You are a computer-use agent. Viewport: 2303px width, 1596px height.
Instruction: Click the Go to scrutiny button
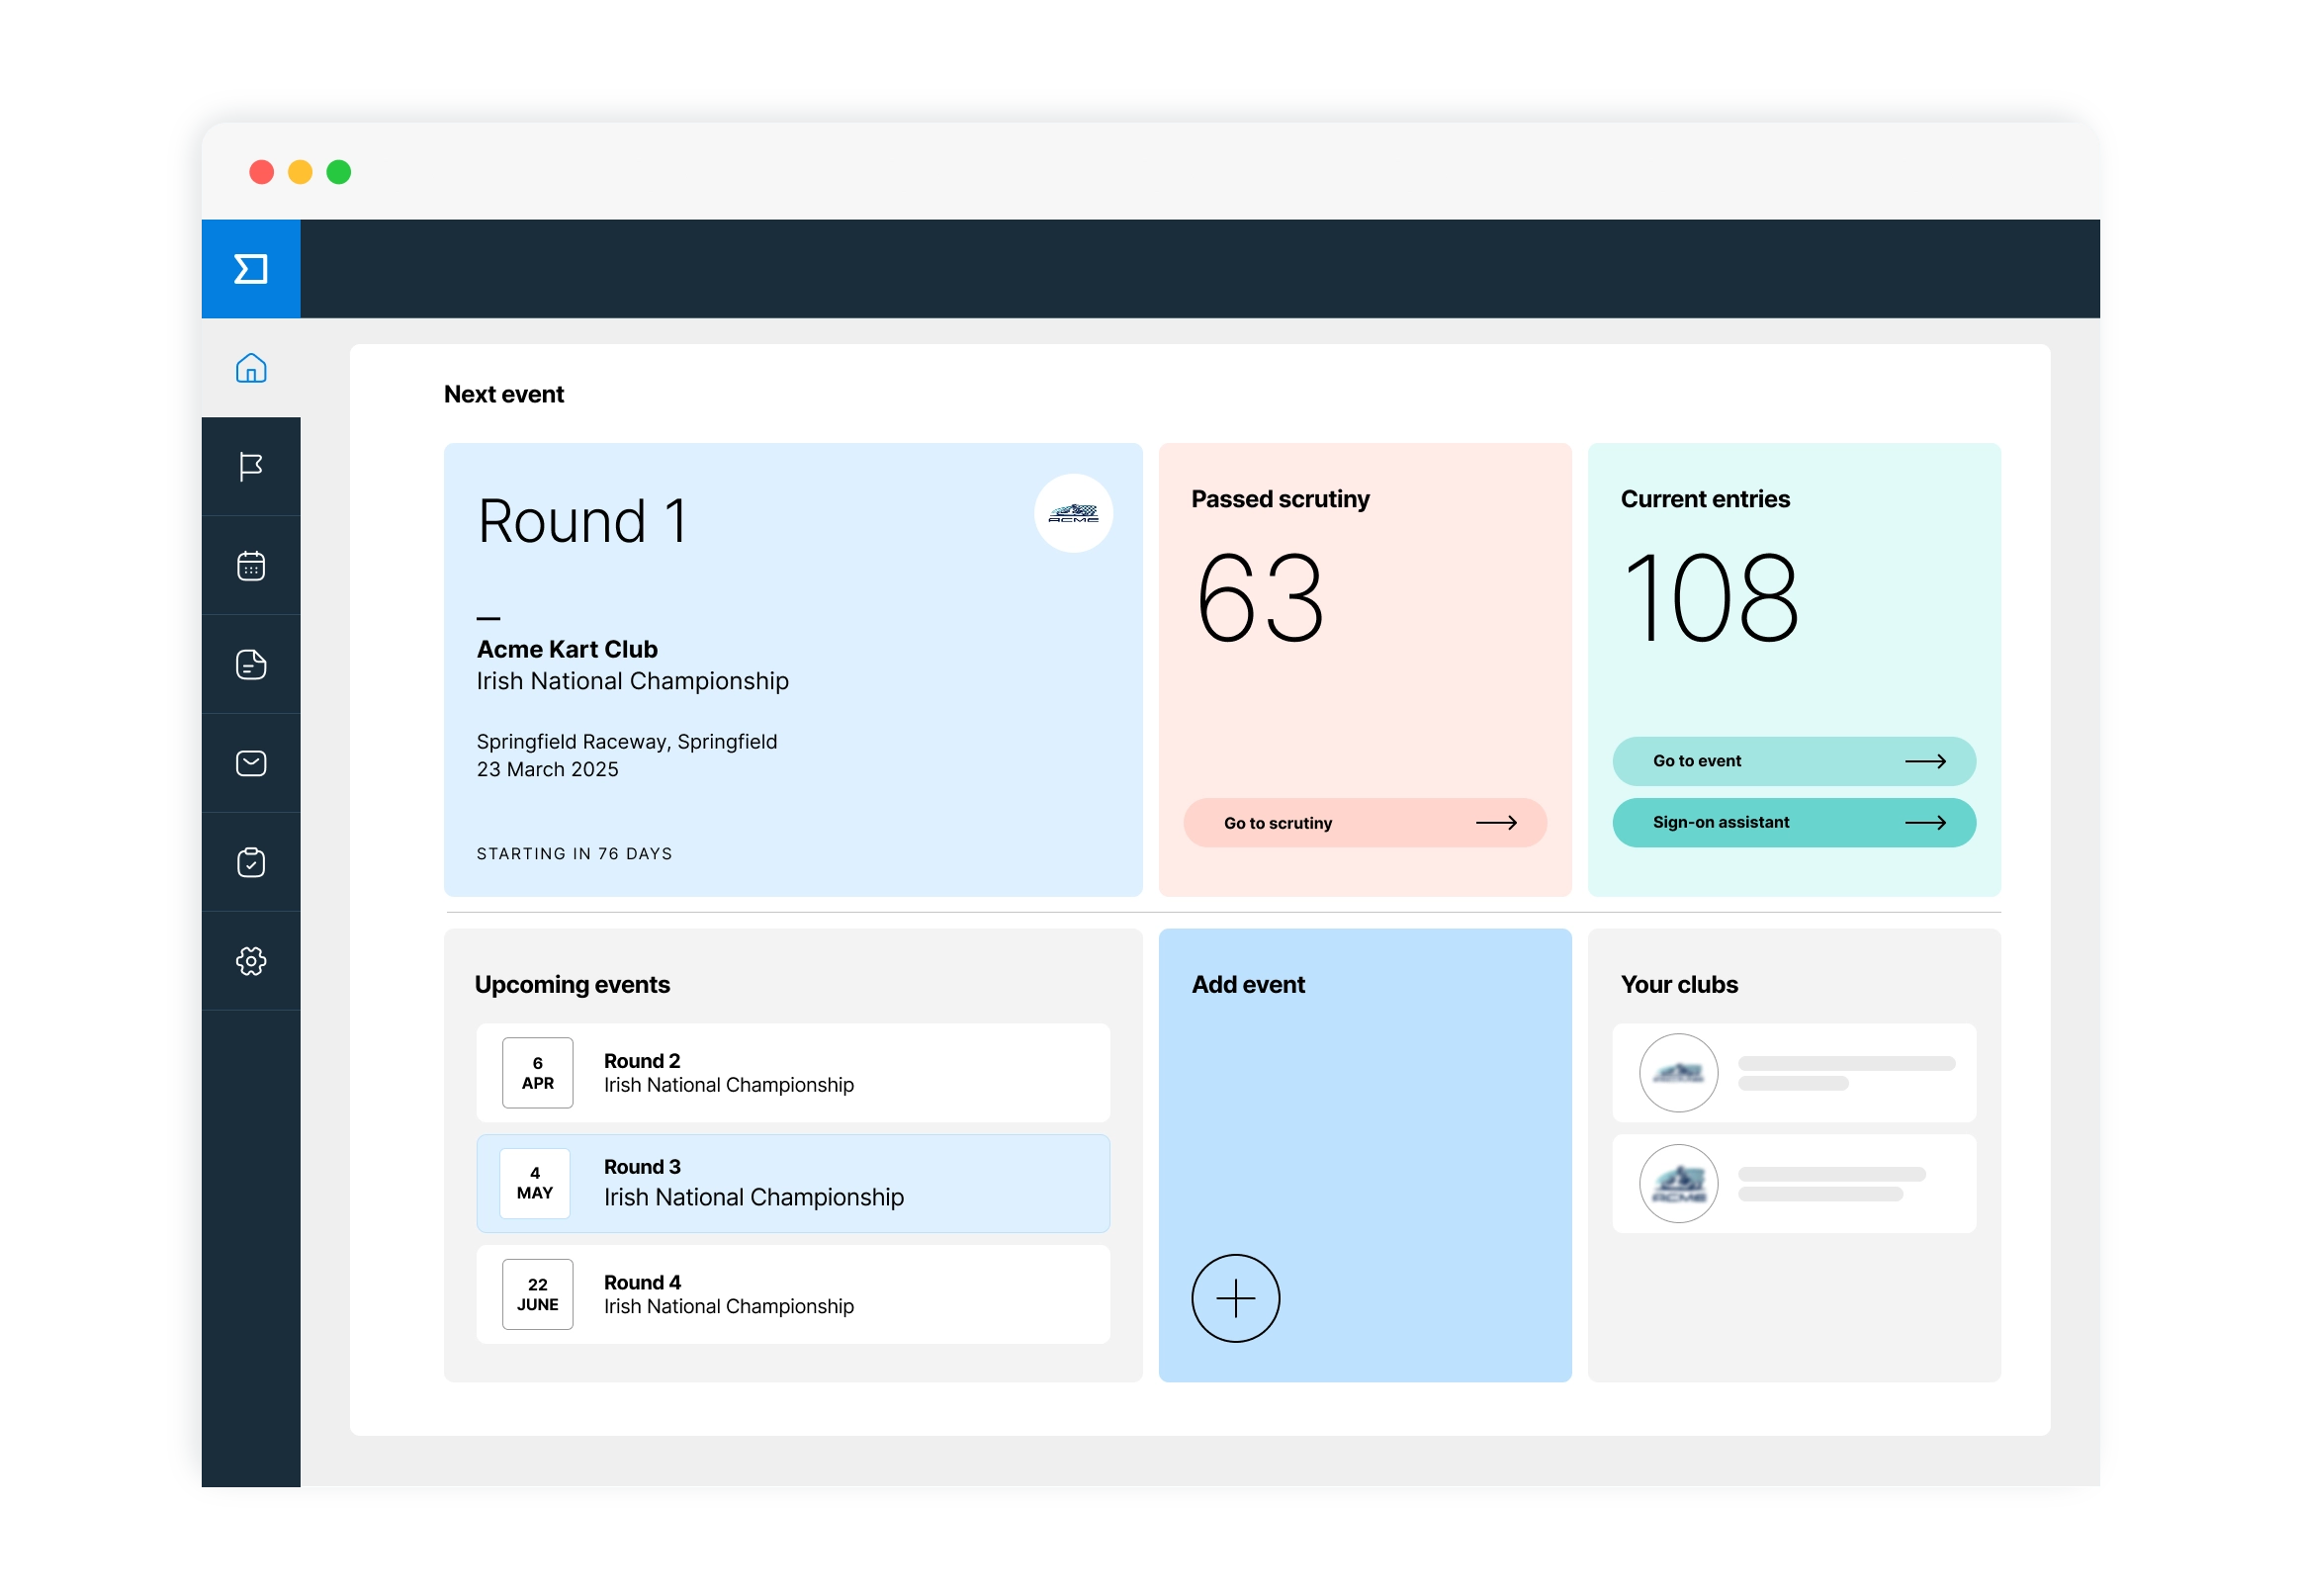click(x=1364, y=822)
